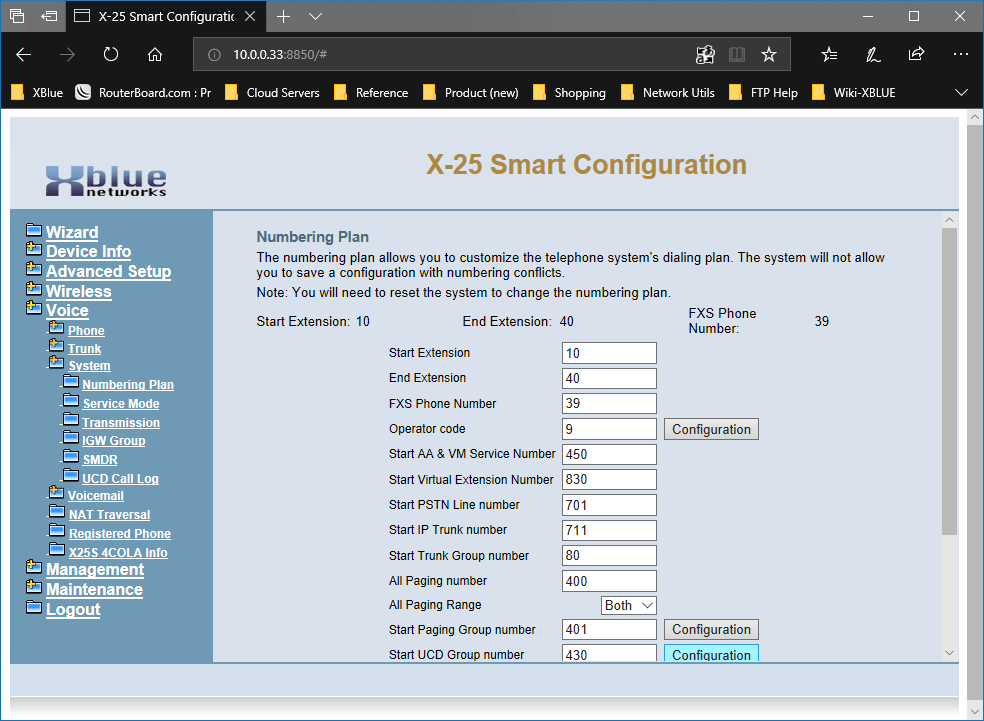The image size is (984, 721).
Task: Click the browser Refresh icon
Action: [x=111, y=55]
